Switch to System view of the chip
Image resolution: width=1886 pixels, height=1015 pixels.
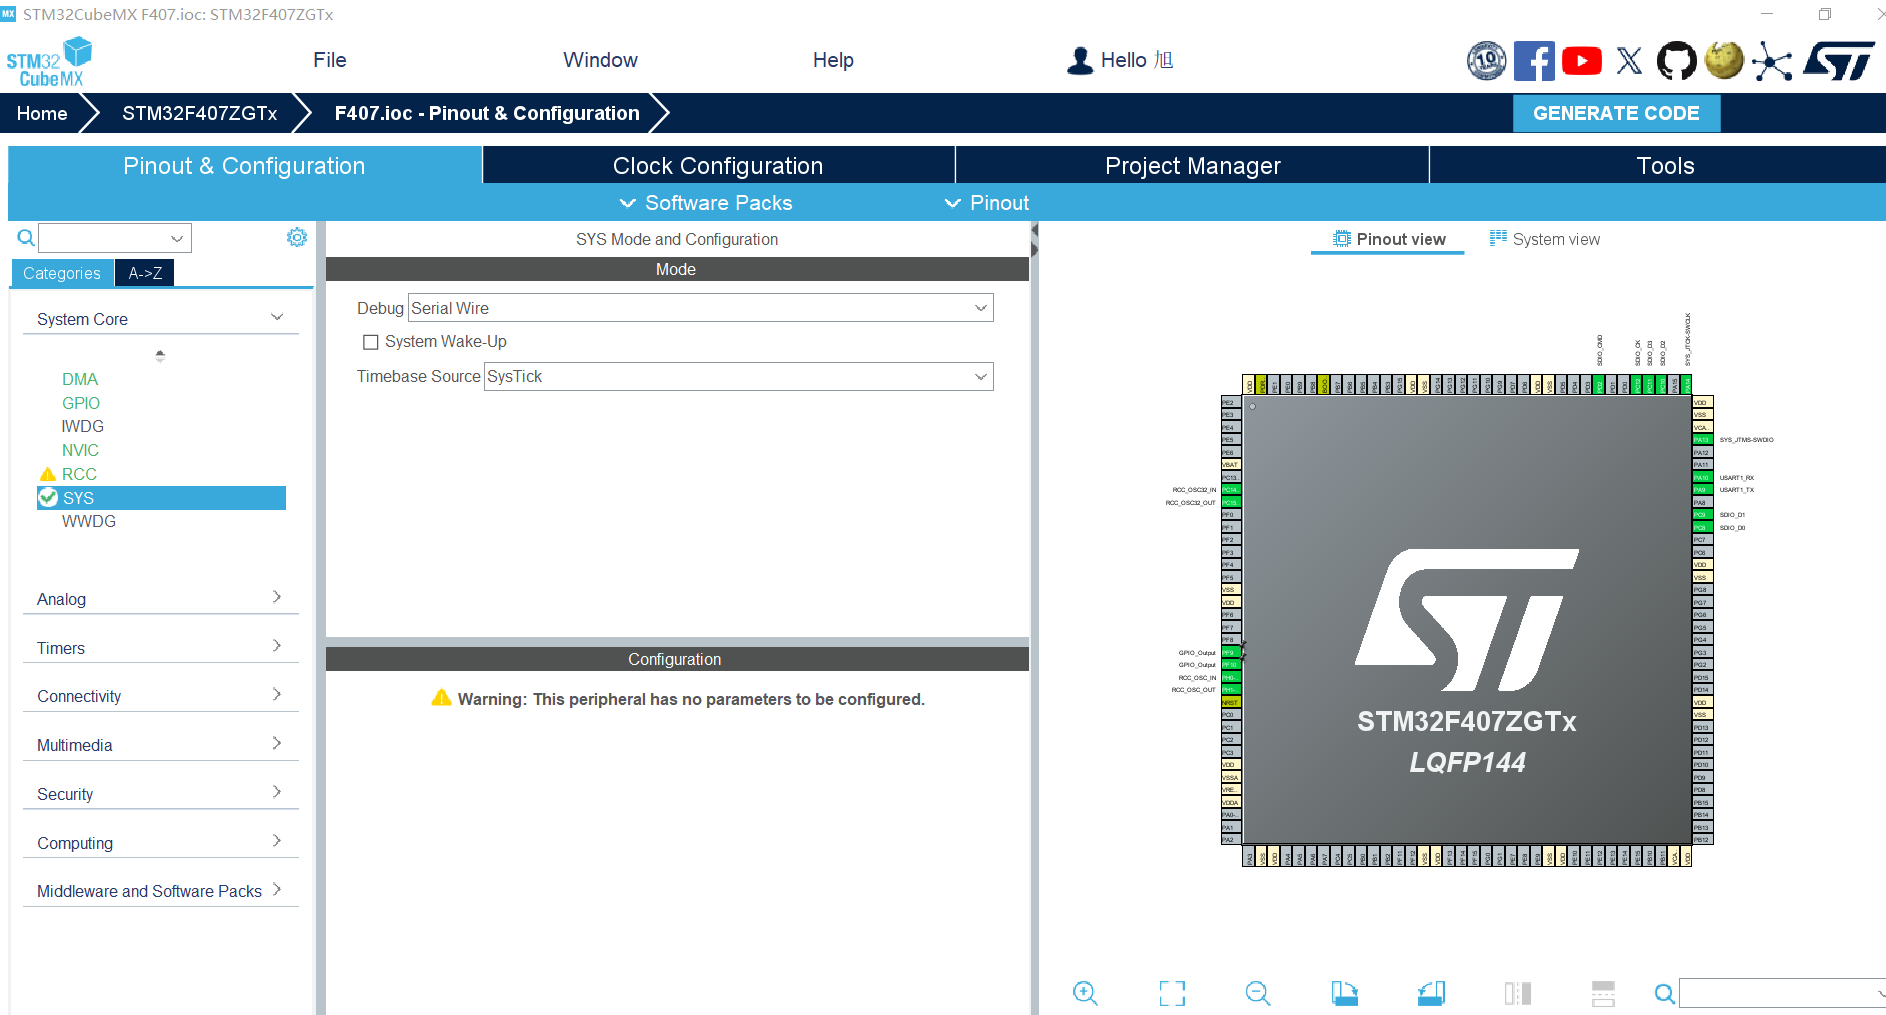click(x=1556, y=239)
